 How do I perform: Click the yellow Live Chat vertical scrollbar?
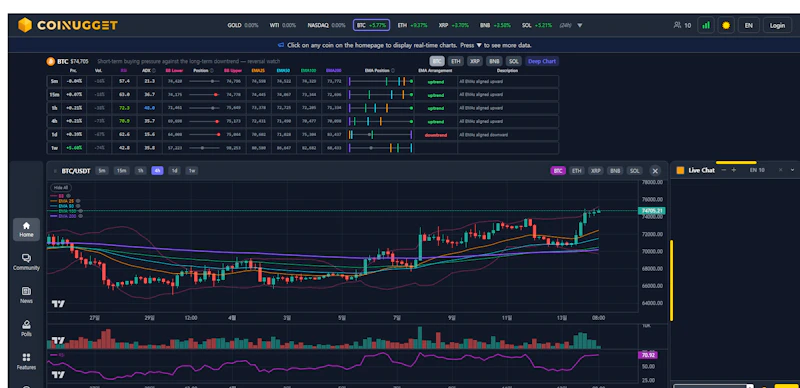click(x=671, y=280)
